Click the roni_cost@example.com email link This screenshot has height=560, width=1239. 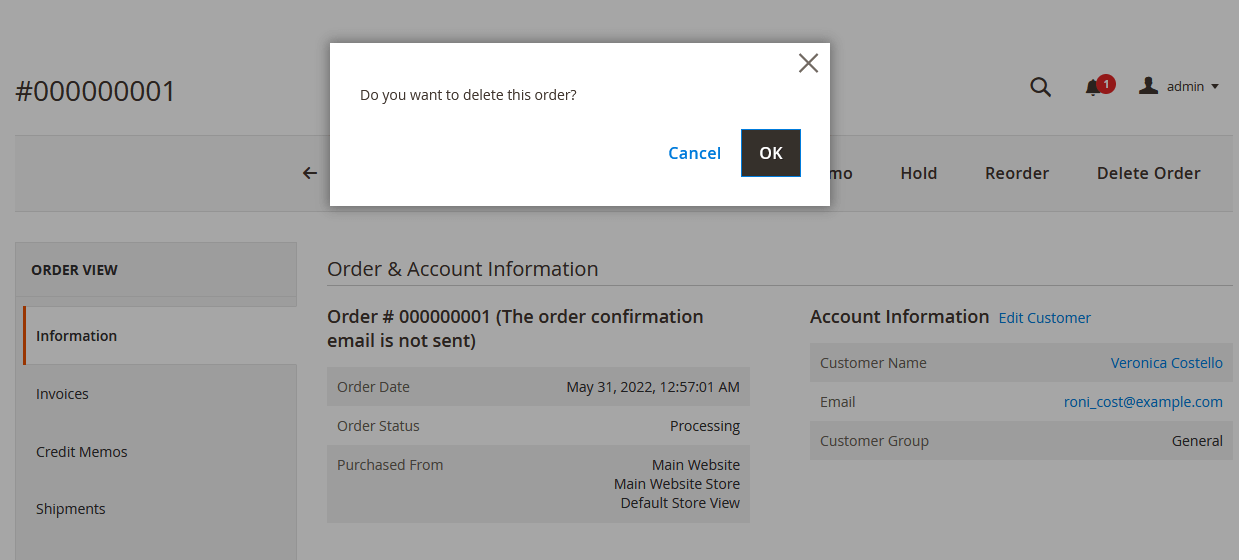(x=1143, y=402)
